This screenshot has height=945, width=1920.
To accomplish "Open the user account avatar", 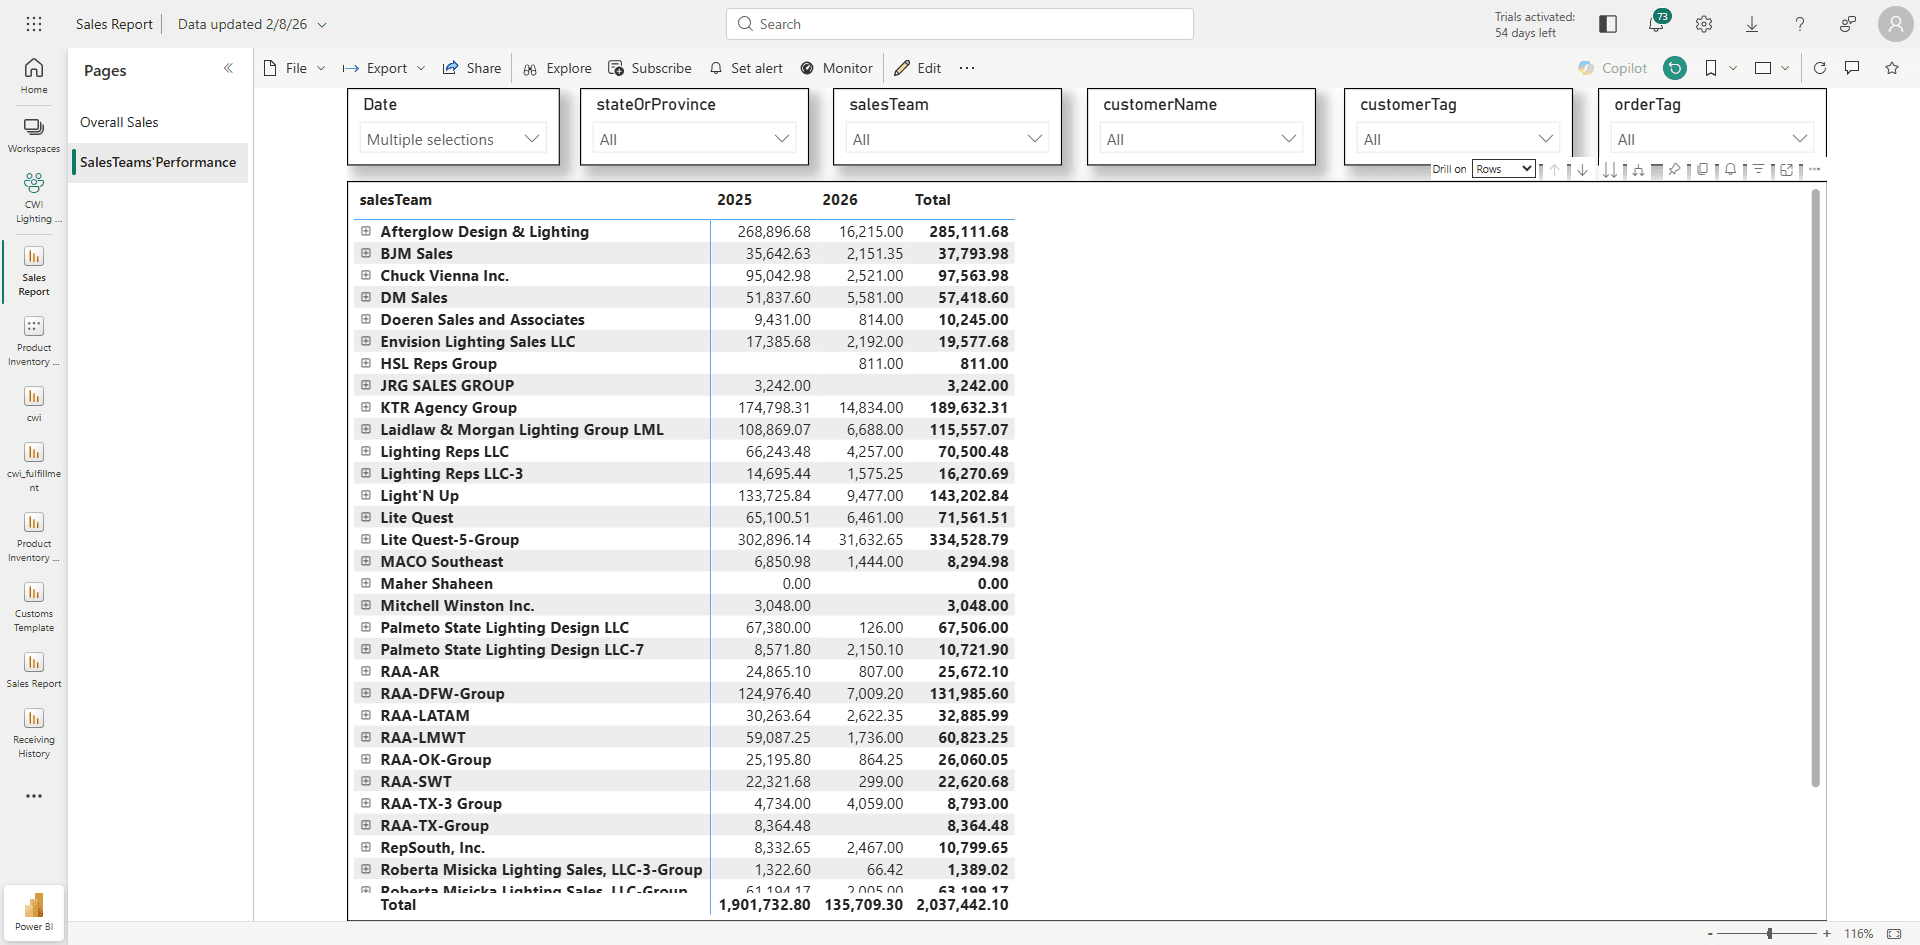I will point(1895,24).
